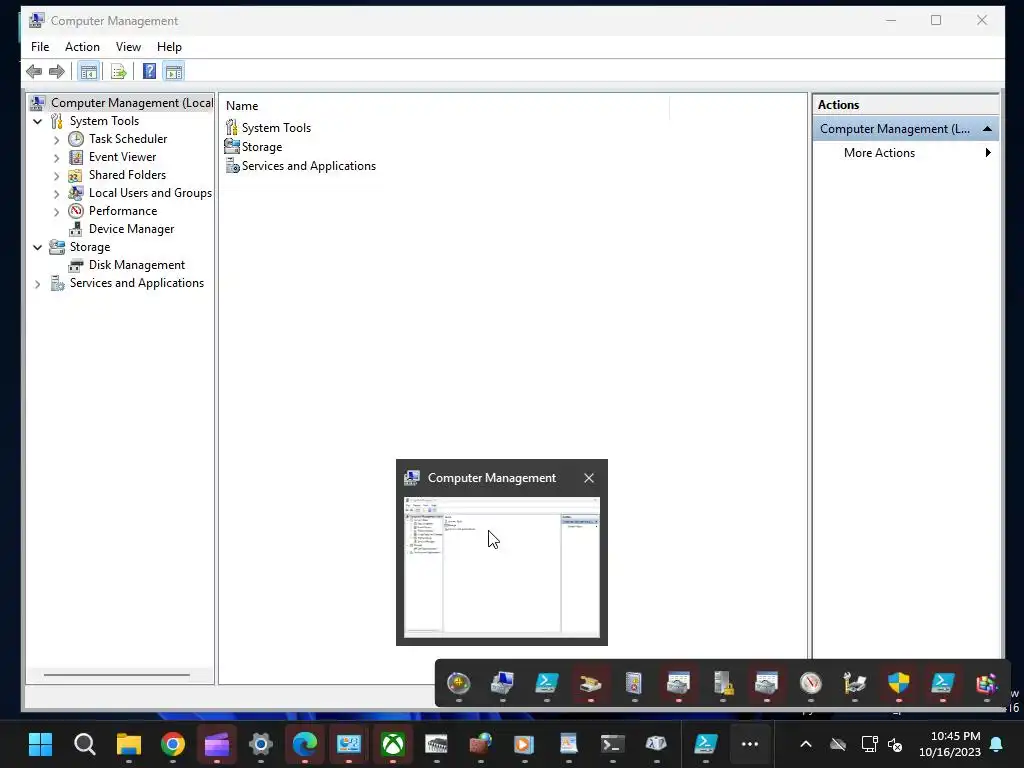
Task: Expand the Local Users and Groups node
Action: click(56, 193)
